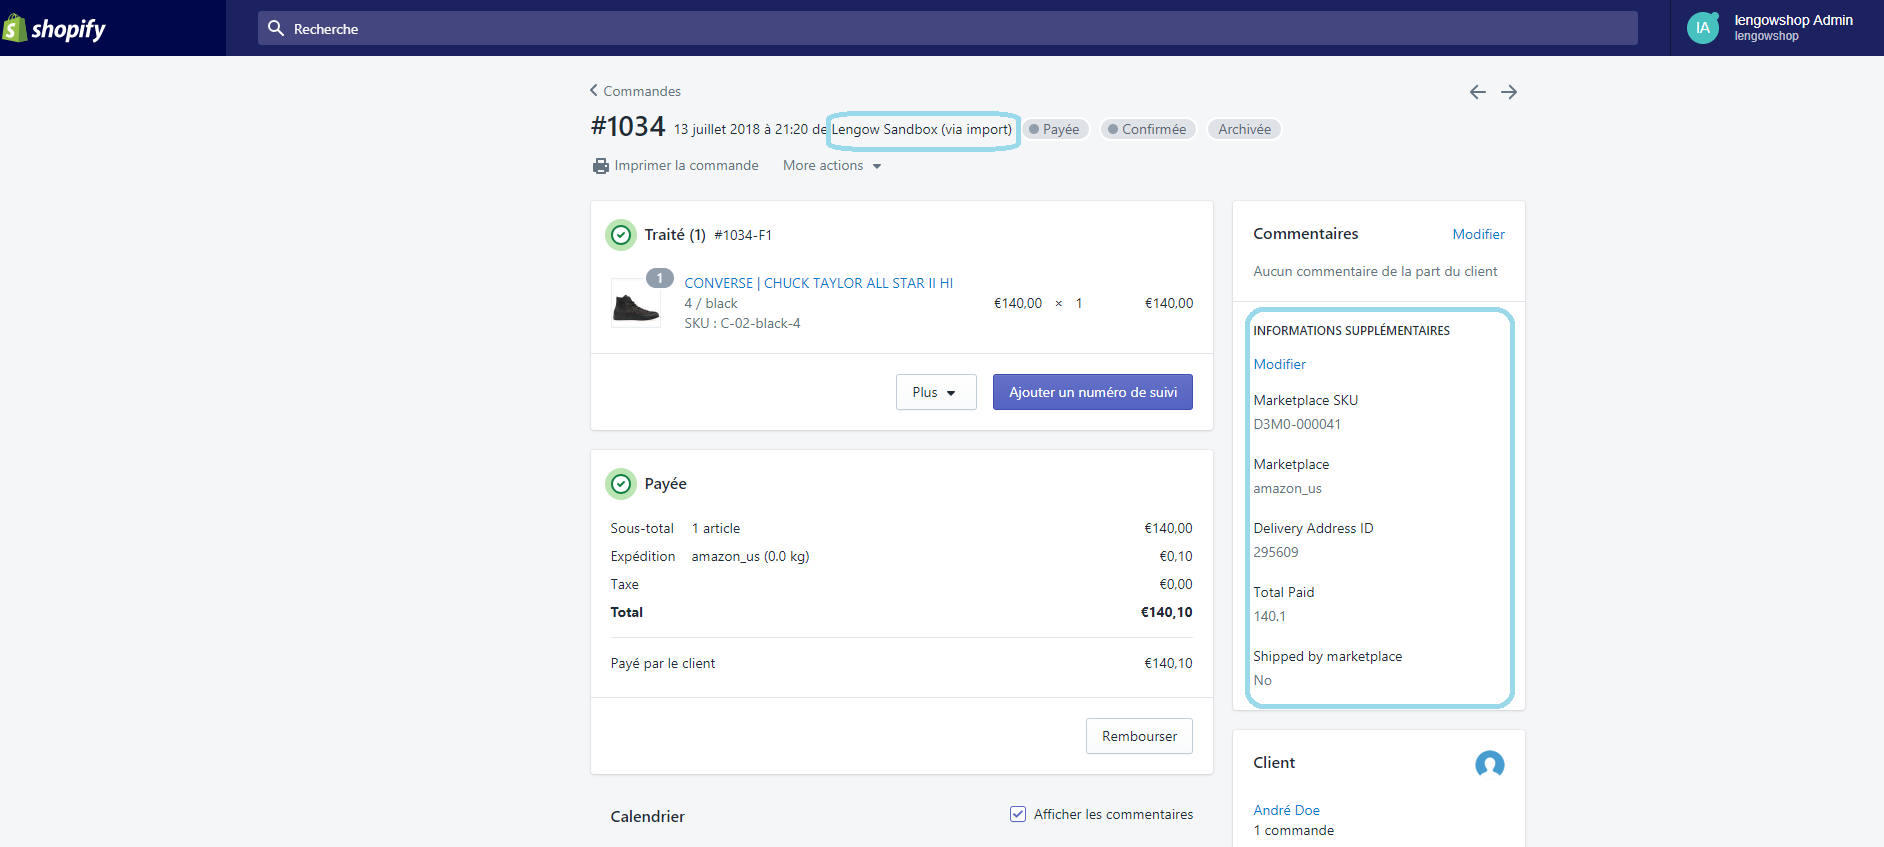Toggle Afficher les commentaires checkbox
This screenshot has height=847, width=1884.
click(1018, 814)
